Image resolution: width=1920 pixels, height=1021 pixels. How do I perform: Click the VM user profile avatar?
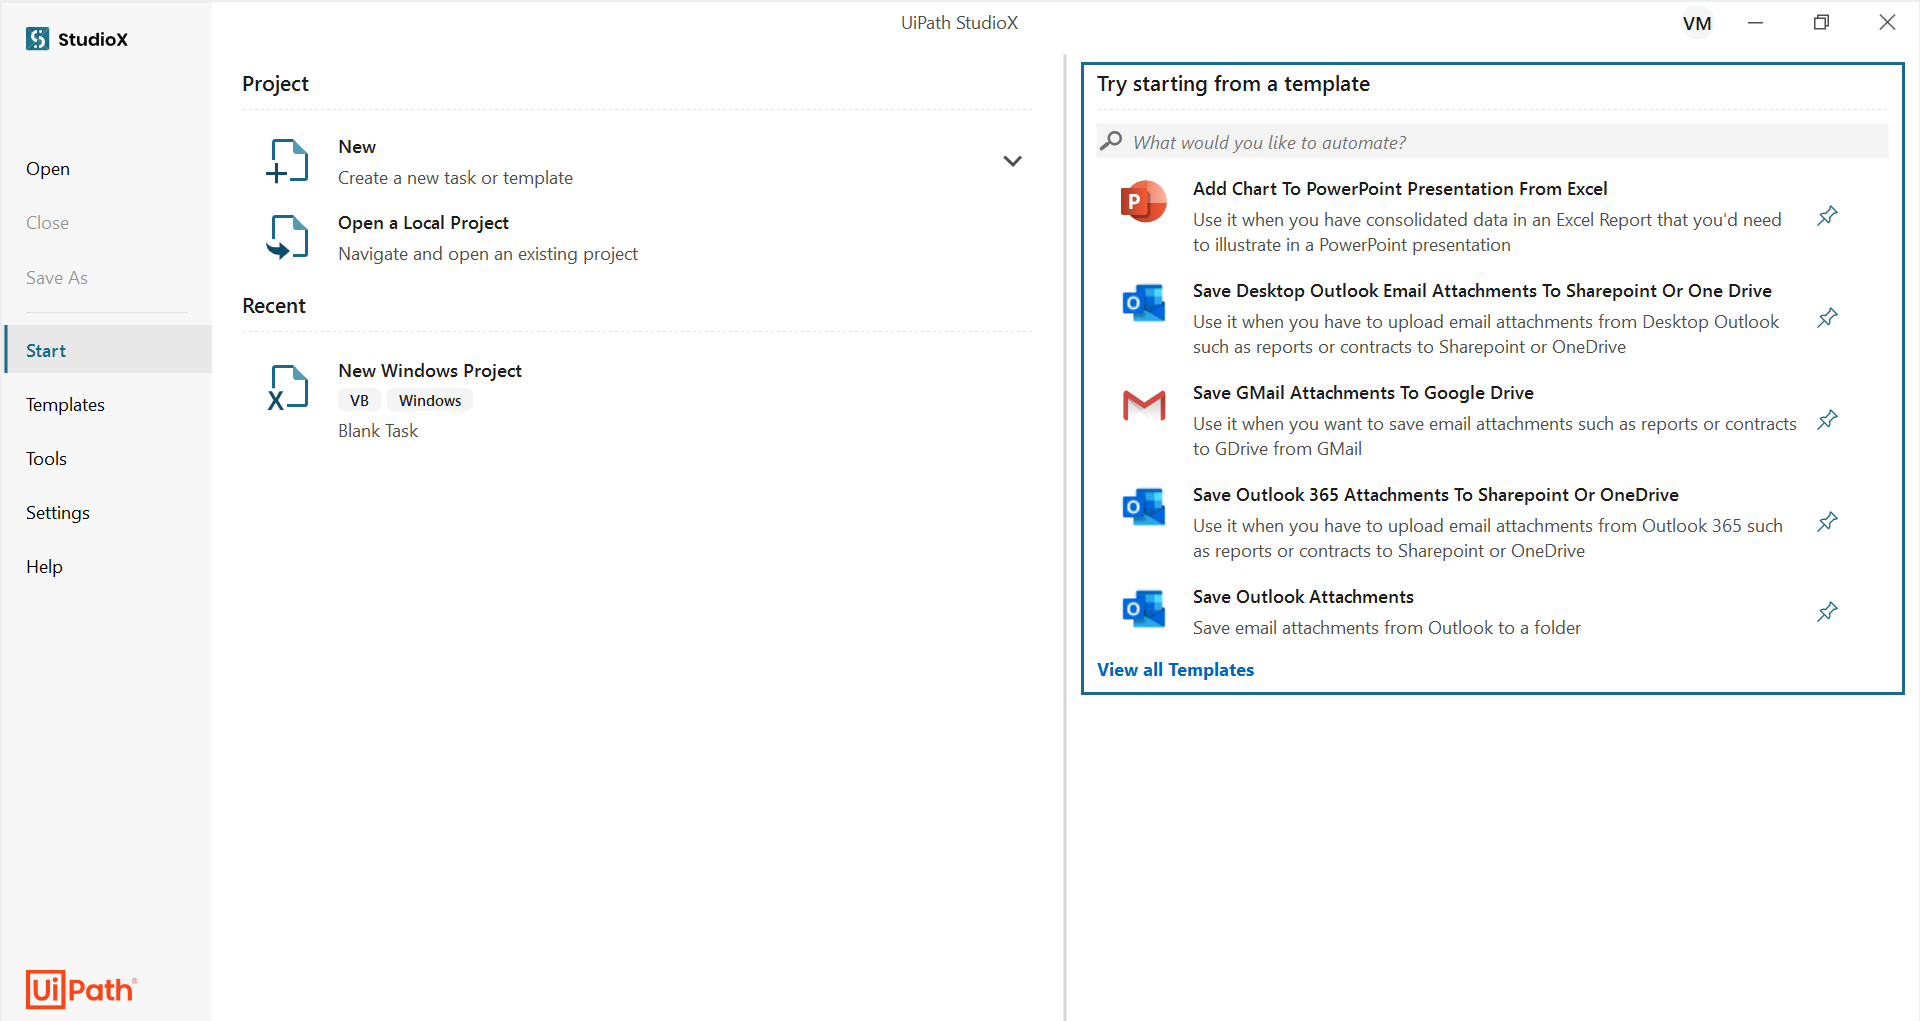tap(1697, 23)
